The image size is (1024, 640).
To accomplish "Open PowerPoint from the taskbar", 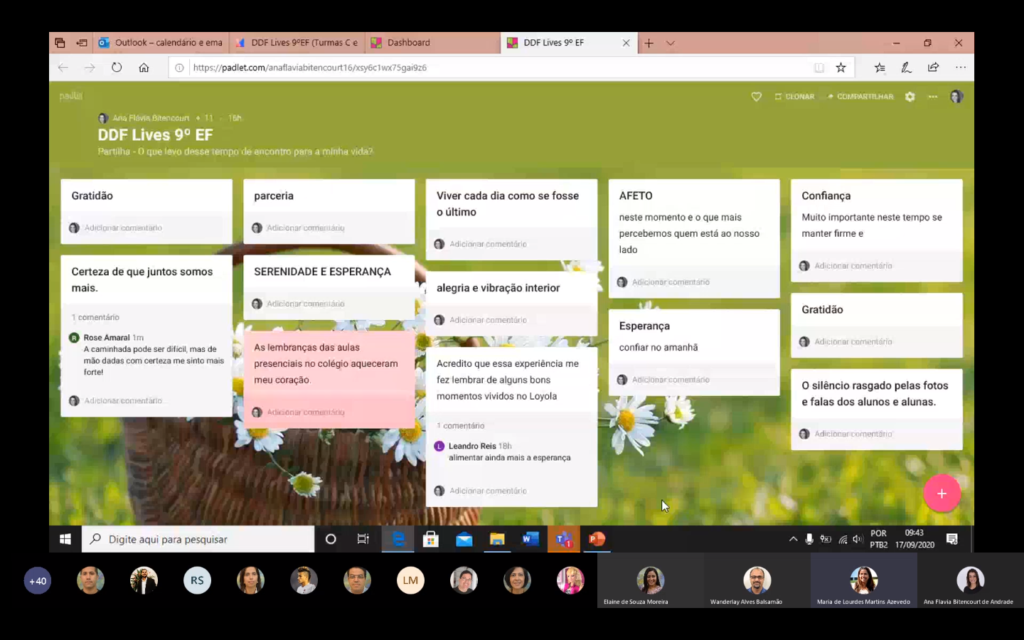I will (x=597, y=539).
